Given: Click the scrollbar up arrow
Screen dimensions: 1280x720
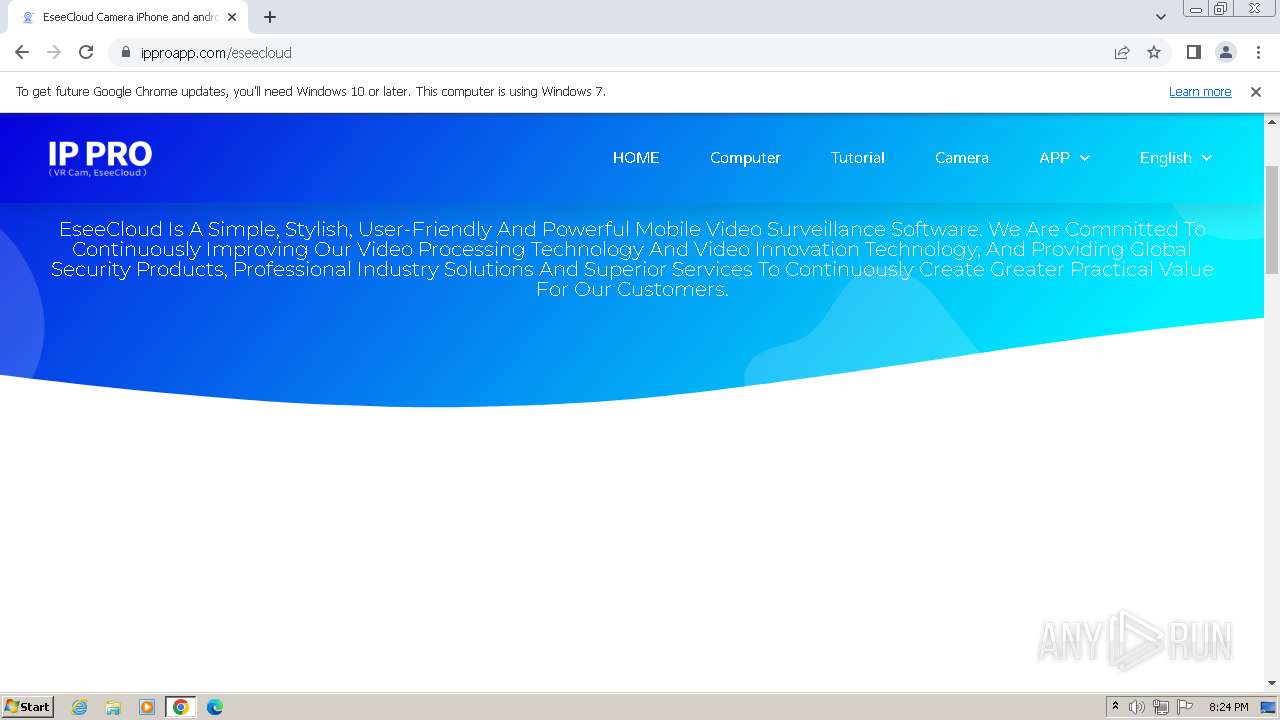Looking at the screenshot, I should click(1272, 121).
